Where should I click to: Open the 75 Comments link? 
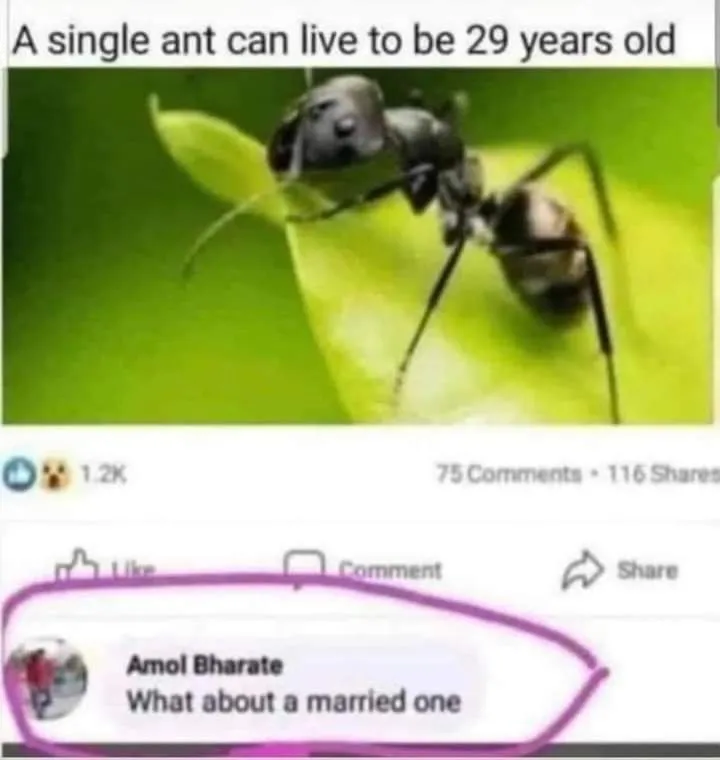[509, 473]
